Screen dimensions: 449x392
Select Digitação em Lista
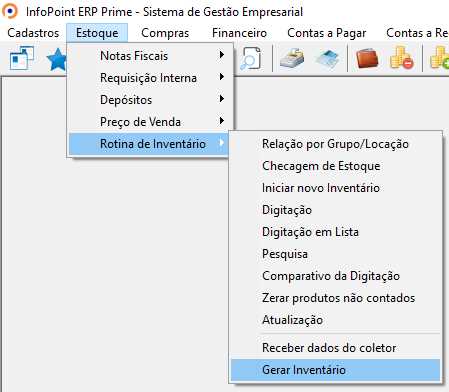coord(335,232)
